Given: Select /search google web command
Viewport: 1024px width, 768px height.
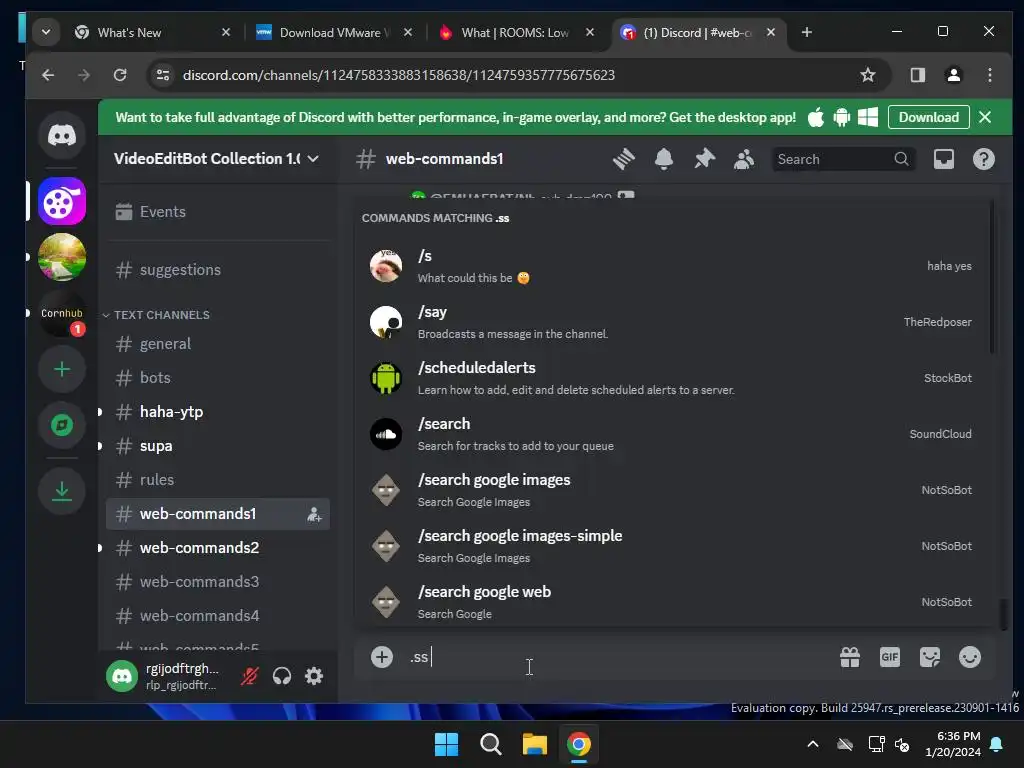Looking at the screenshot, I should coord(671,602).
